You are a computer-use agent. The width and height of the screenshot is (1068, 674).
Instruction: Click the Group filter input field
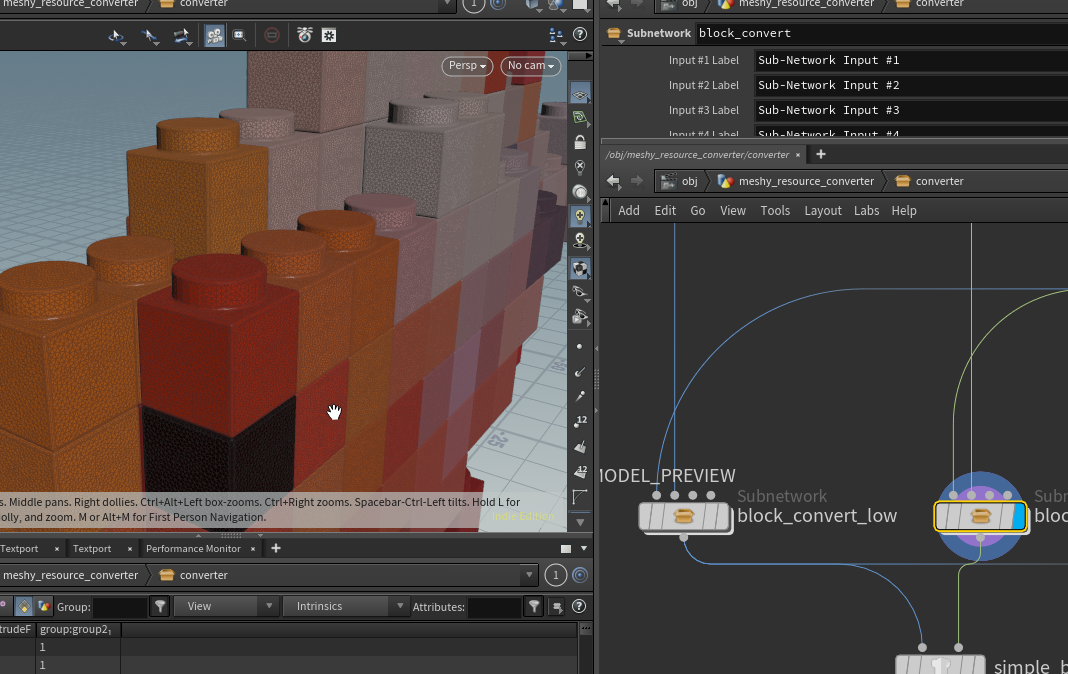click(120, 607)
